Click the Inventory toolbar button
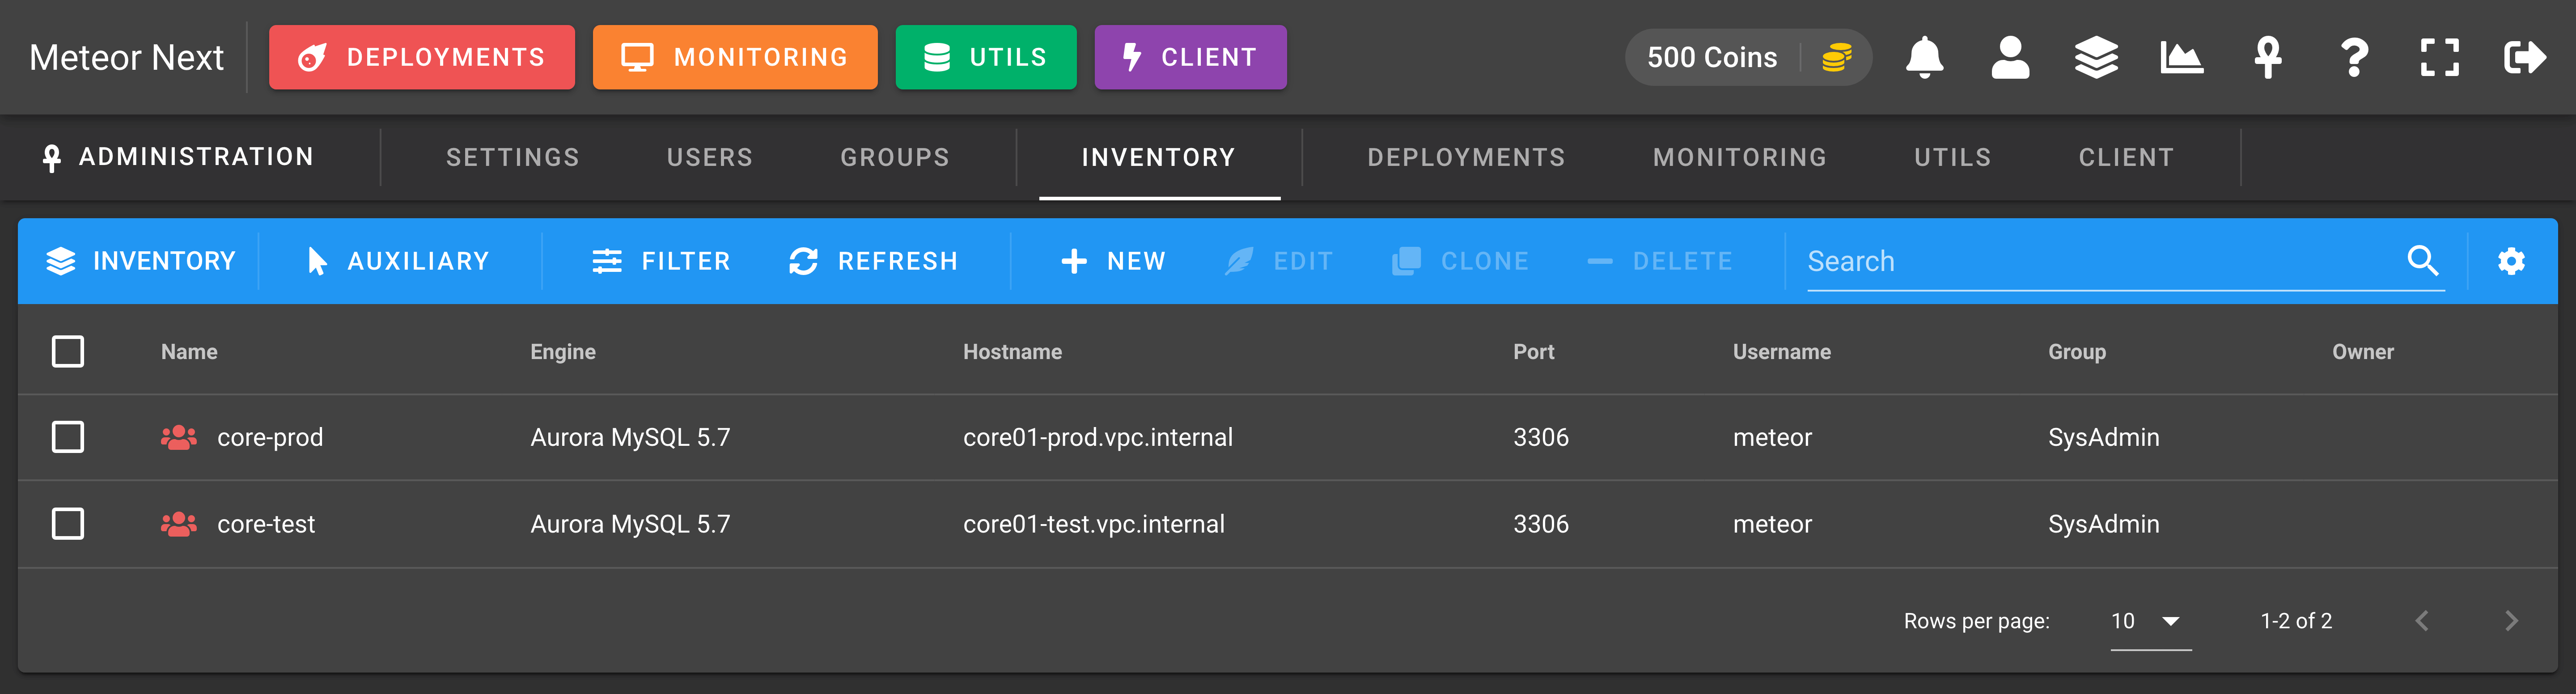The width and height of the screenshot is (2576, 694). [141, 261]
